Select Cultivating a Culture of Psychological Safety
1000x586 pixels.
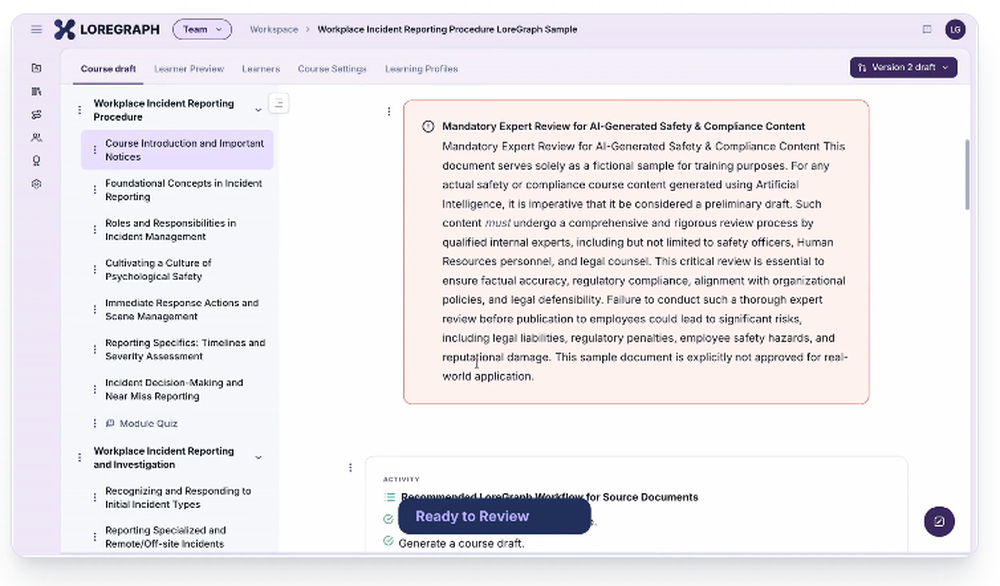point(158,269)
